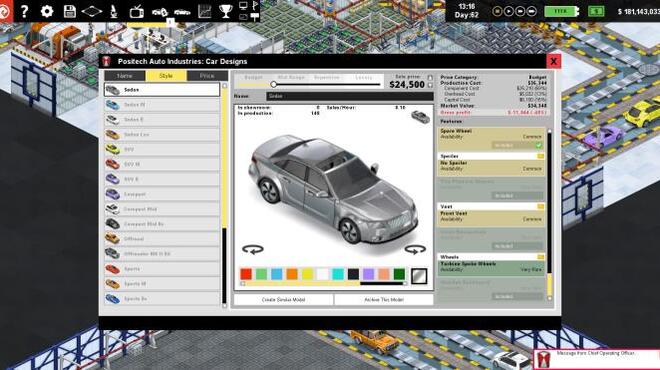This screenshot has height=370, width=660.
Task: Select the silver metallic paint swatch
Action: 419,276
